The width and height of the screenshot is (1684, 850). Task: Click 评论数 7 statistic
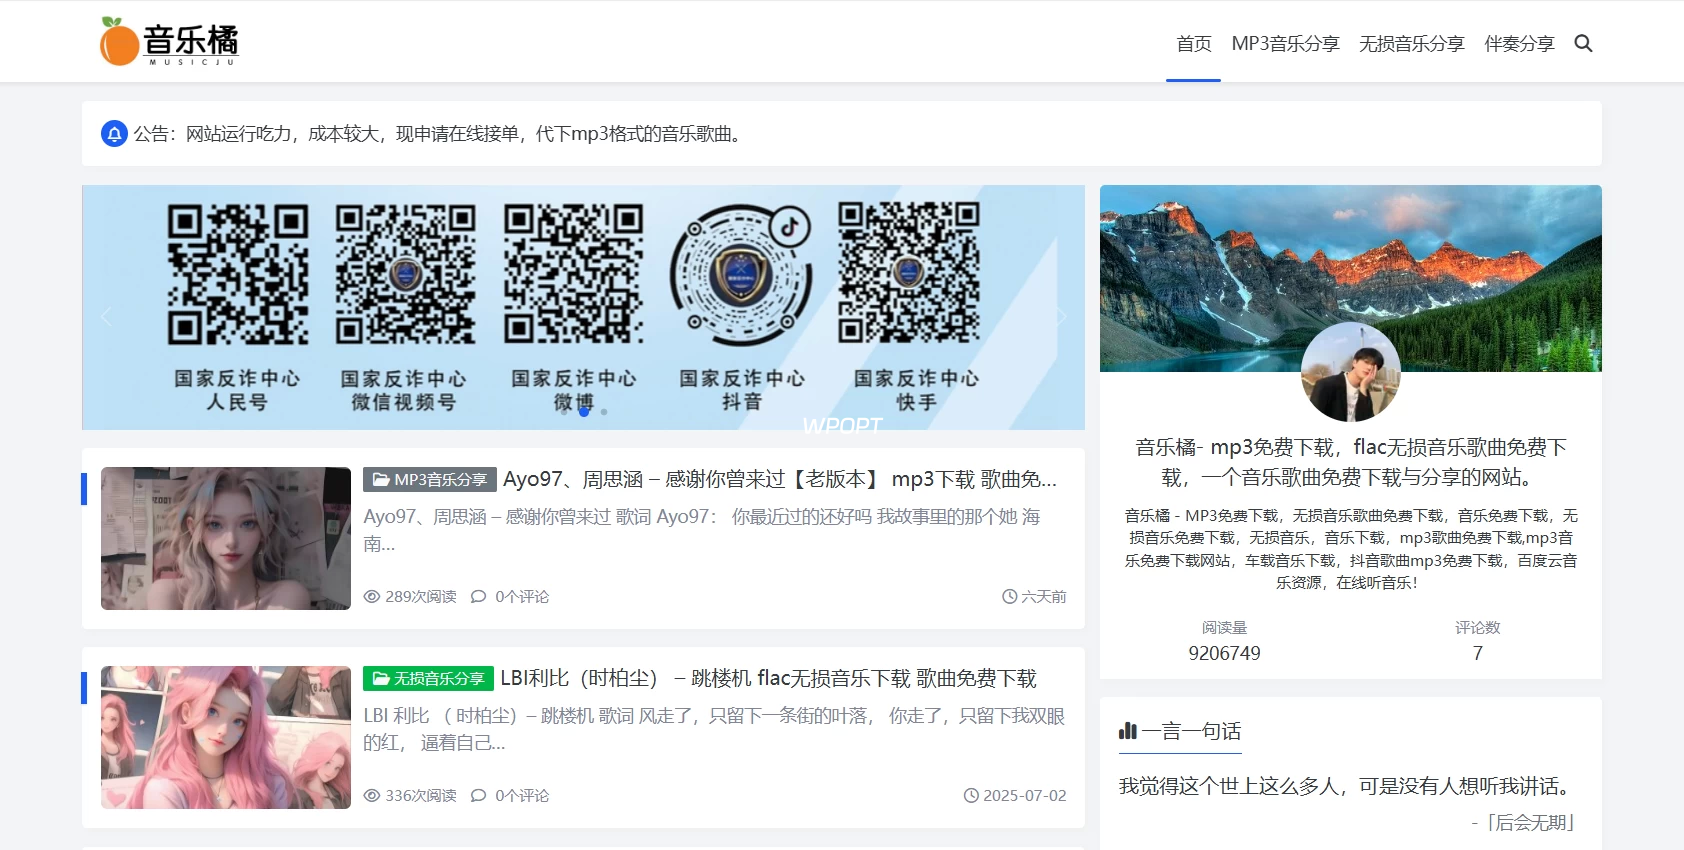click(x=1477, y=641)
